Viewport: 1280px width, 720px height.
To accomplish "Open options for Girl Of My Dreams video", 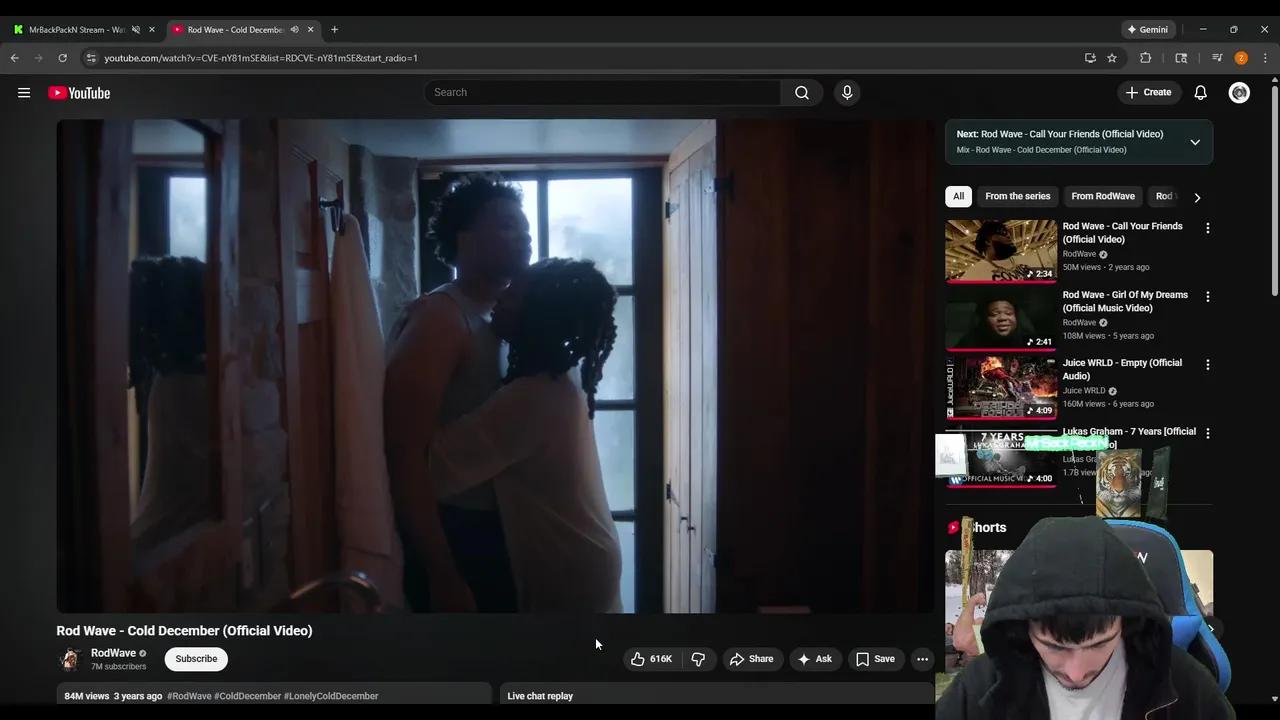I will coord(1207,297).
